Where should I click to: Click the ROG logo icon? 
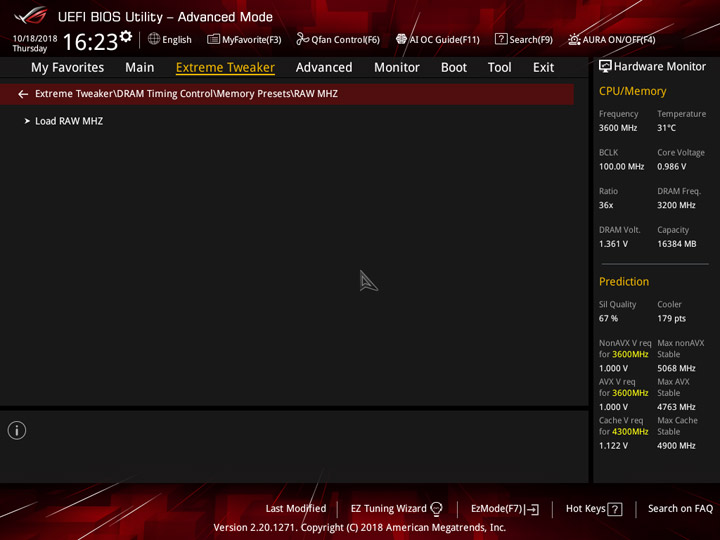31,16
